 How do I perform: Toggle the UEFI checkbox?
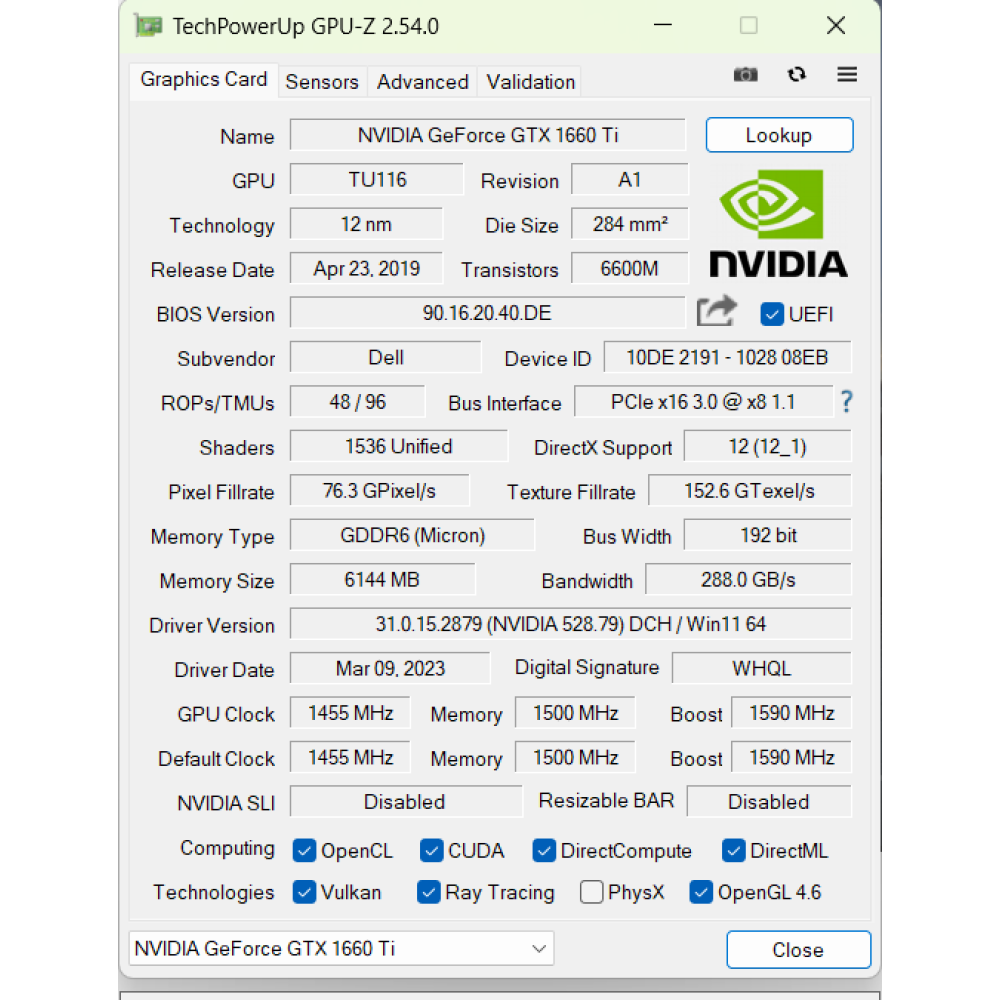(x=772, y=314)
